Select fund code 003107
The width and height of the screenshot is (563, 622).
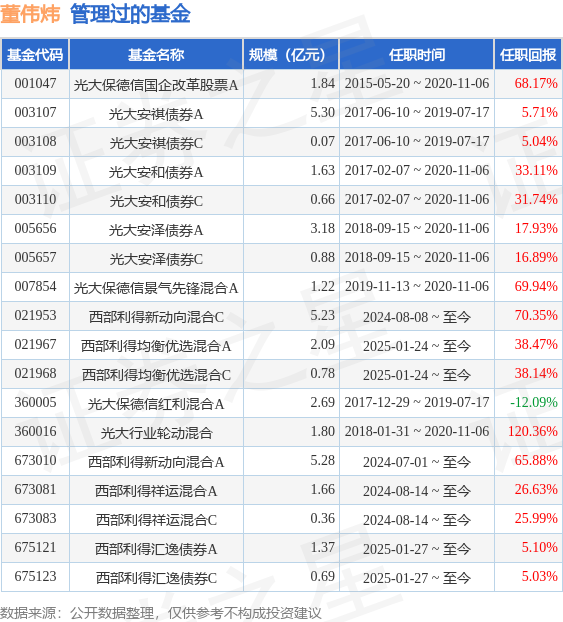pos(35,113)
